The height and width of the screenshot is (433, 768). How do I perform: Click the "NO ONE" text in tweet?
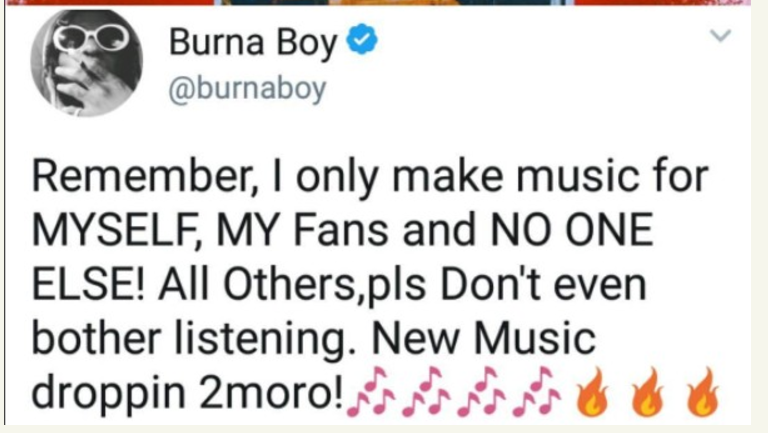[572, 230]
